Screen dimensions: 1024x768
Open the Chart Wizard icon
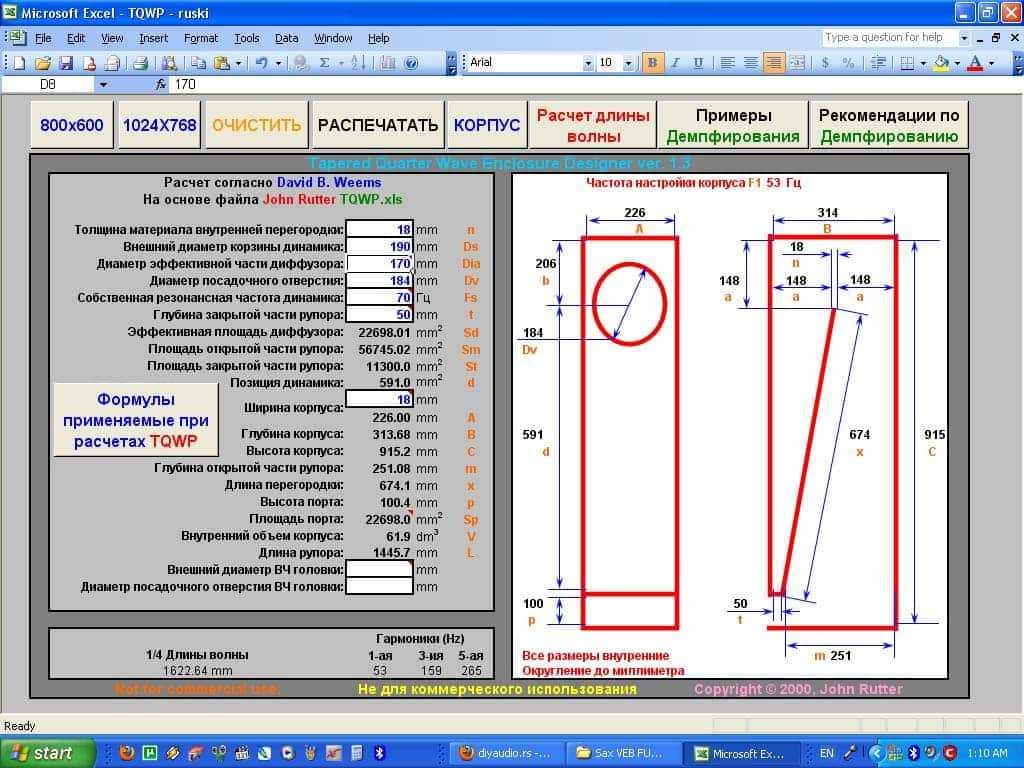pos(388,63)
